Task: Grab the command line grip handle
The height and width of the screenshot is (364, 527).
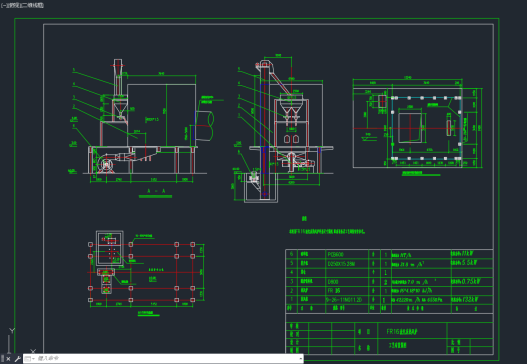Action: [x=2, y=359]
